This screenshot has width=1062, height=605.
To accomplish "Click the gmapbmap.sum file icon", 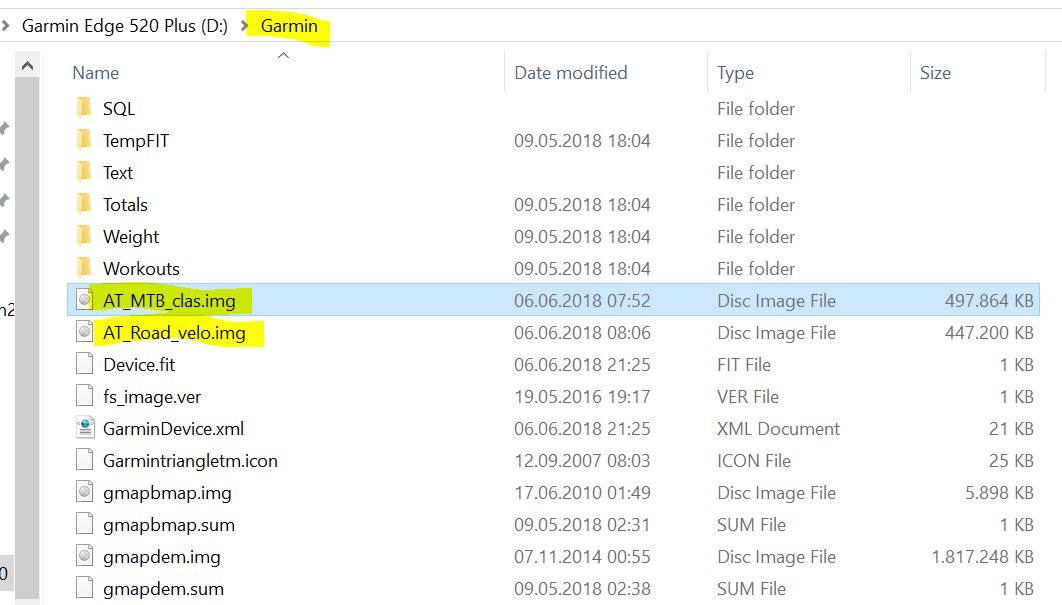I will [85, 523].
